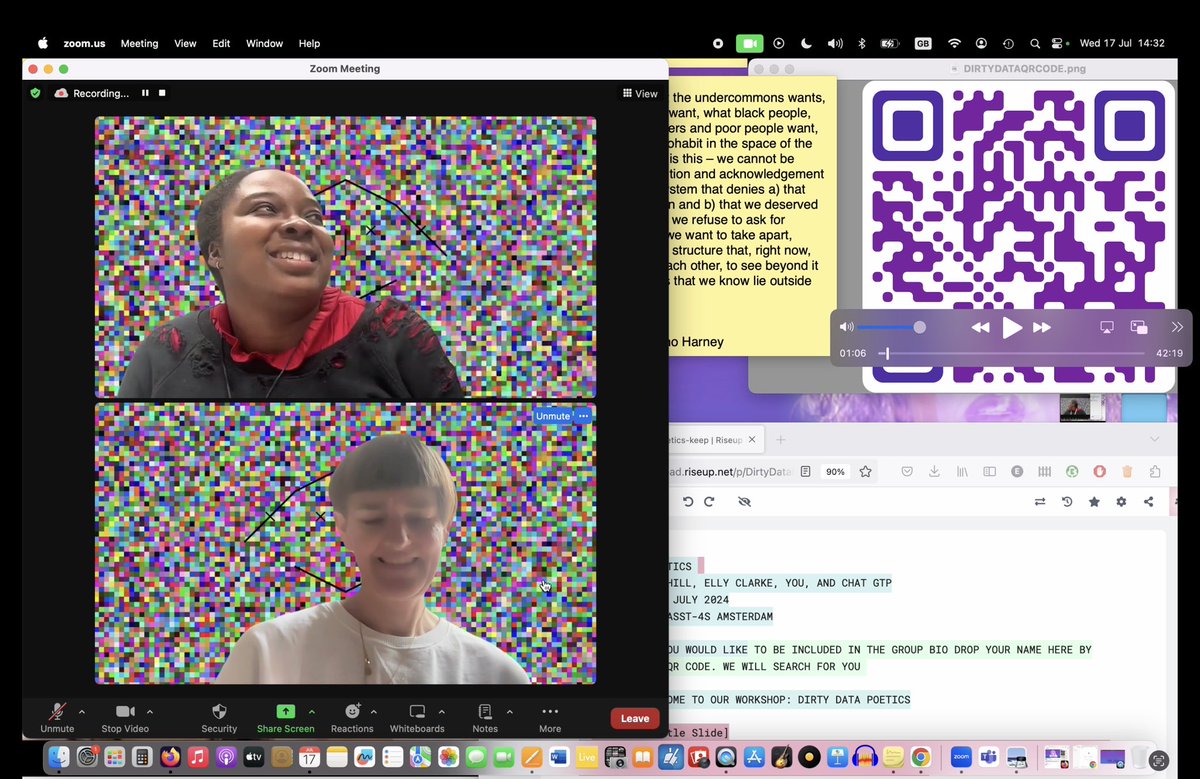Viewport: 1200px width, 779px height.
Task: Open the View menu in menu bar
Action: (185, 43)
